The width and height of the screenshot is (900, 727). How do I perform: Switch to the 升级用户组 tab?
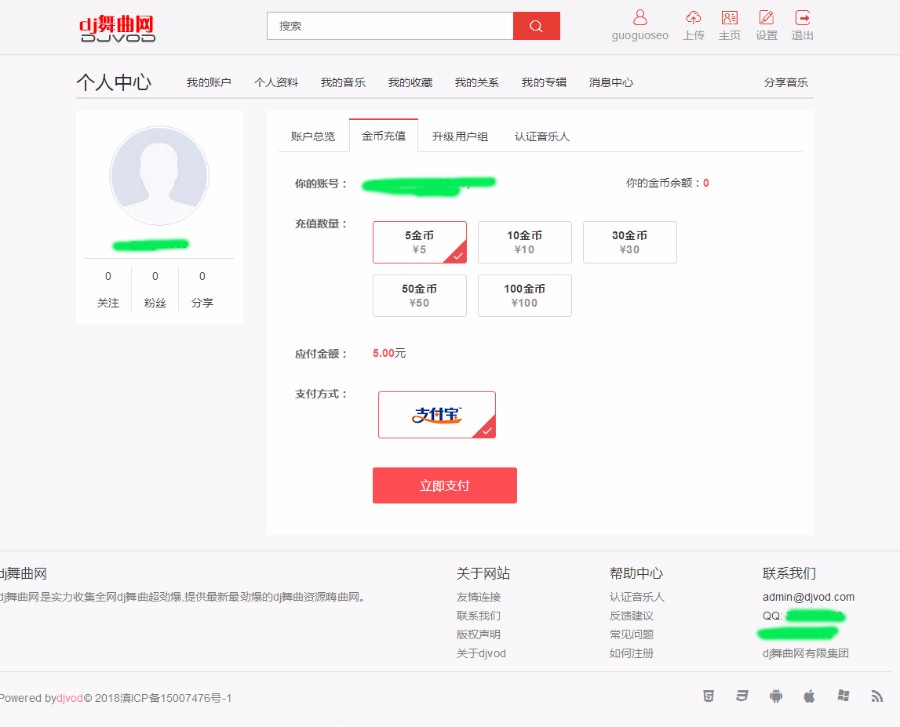pos(460,136)
